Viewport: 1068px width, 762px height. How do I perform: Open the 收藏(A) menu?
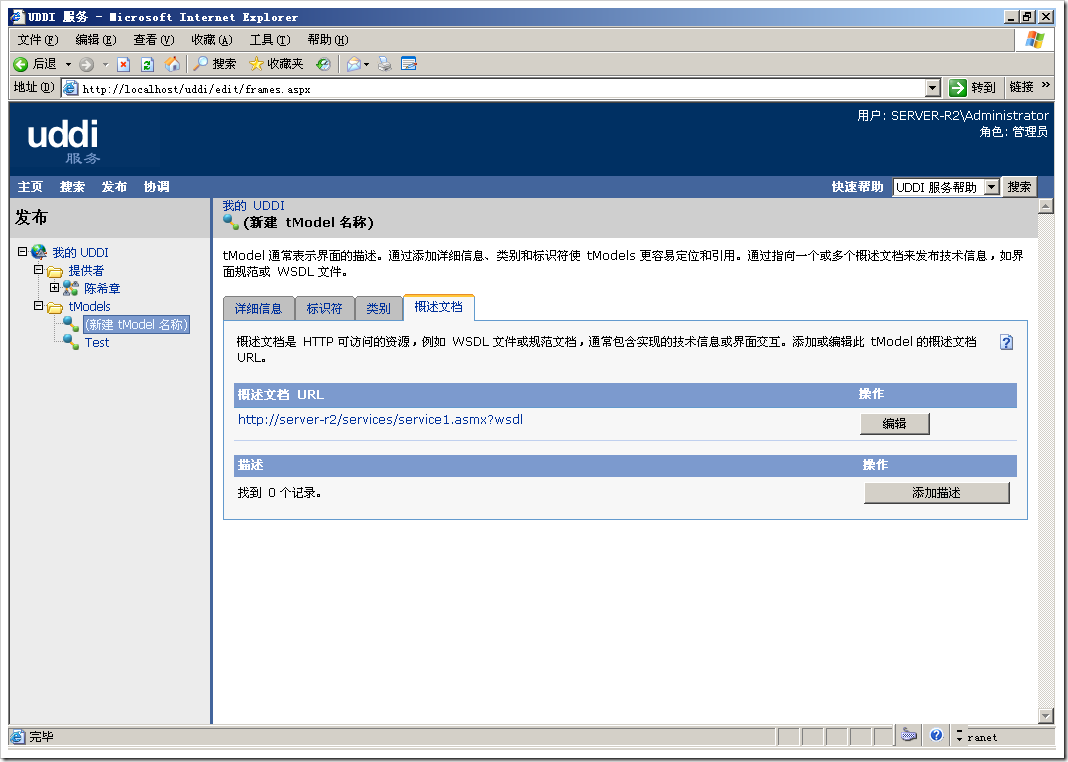click(212, 39)
